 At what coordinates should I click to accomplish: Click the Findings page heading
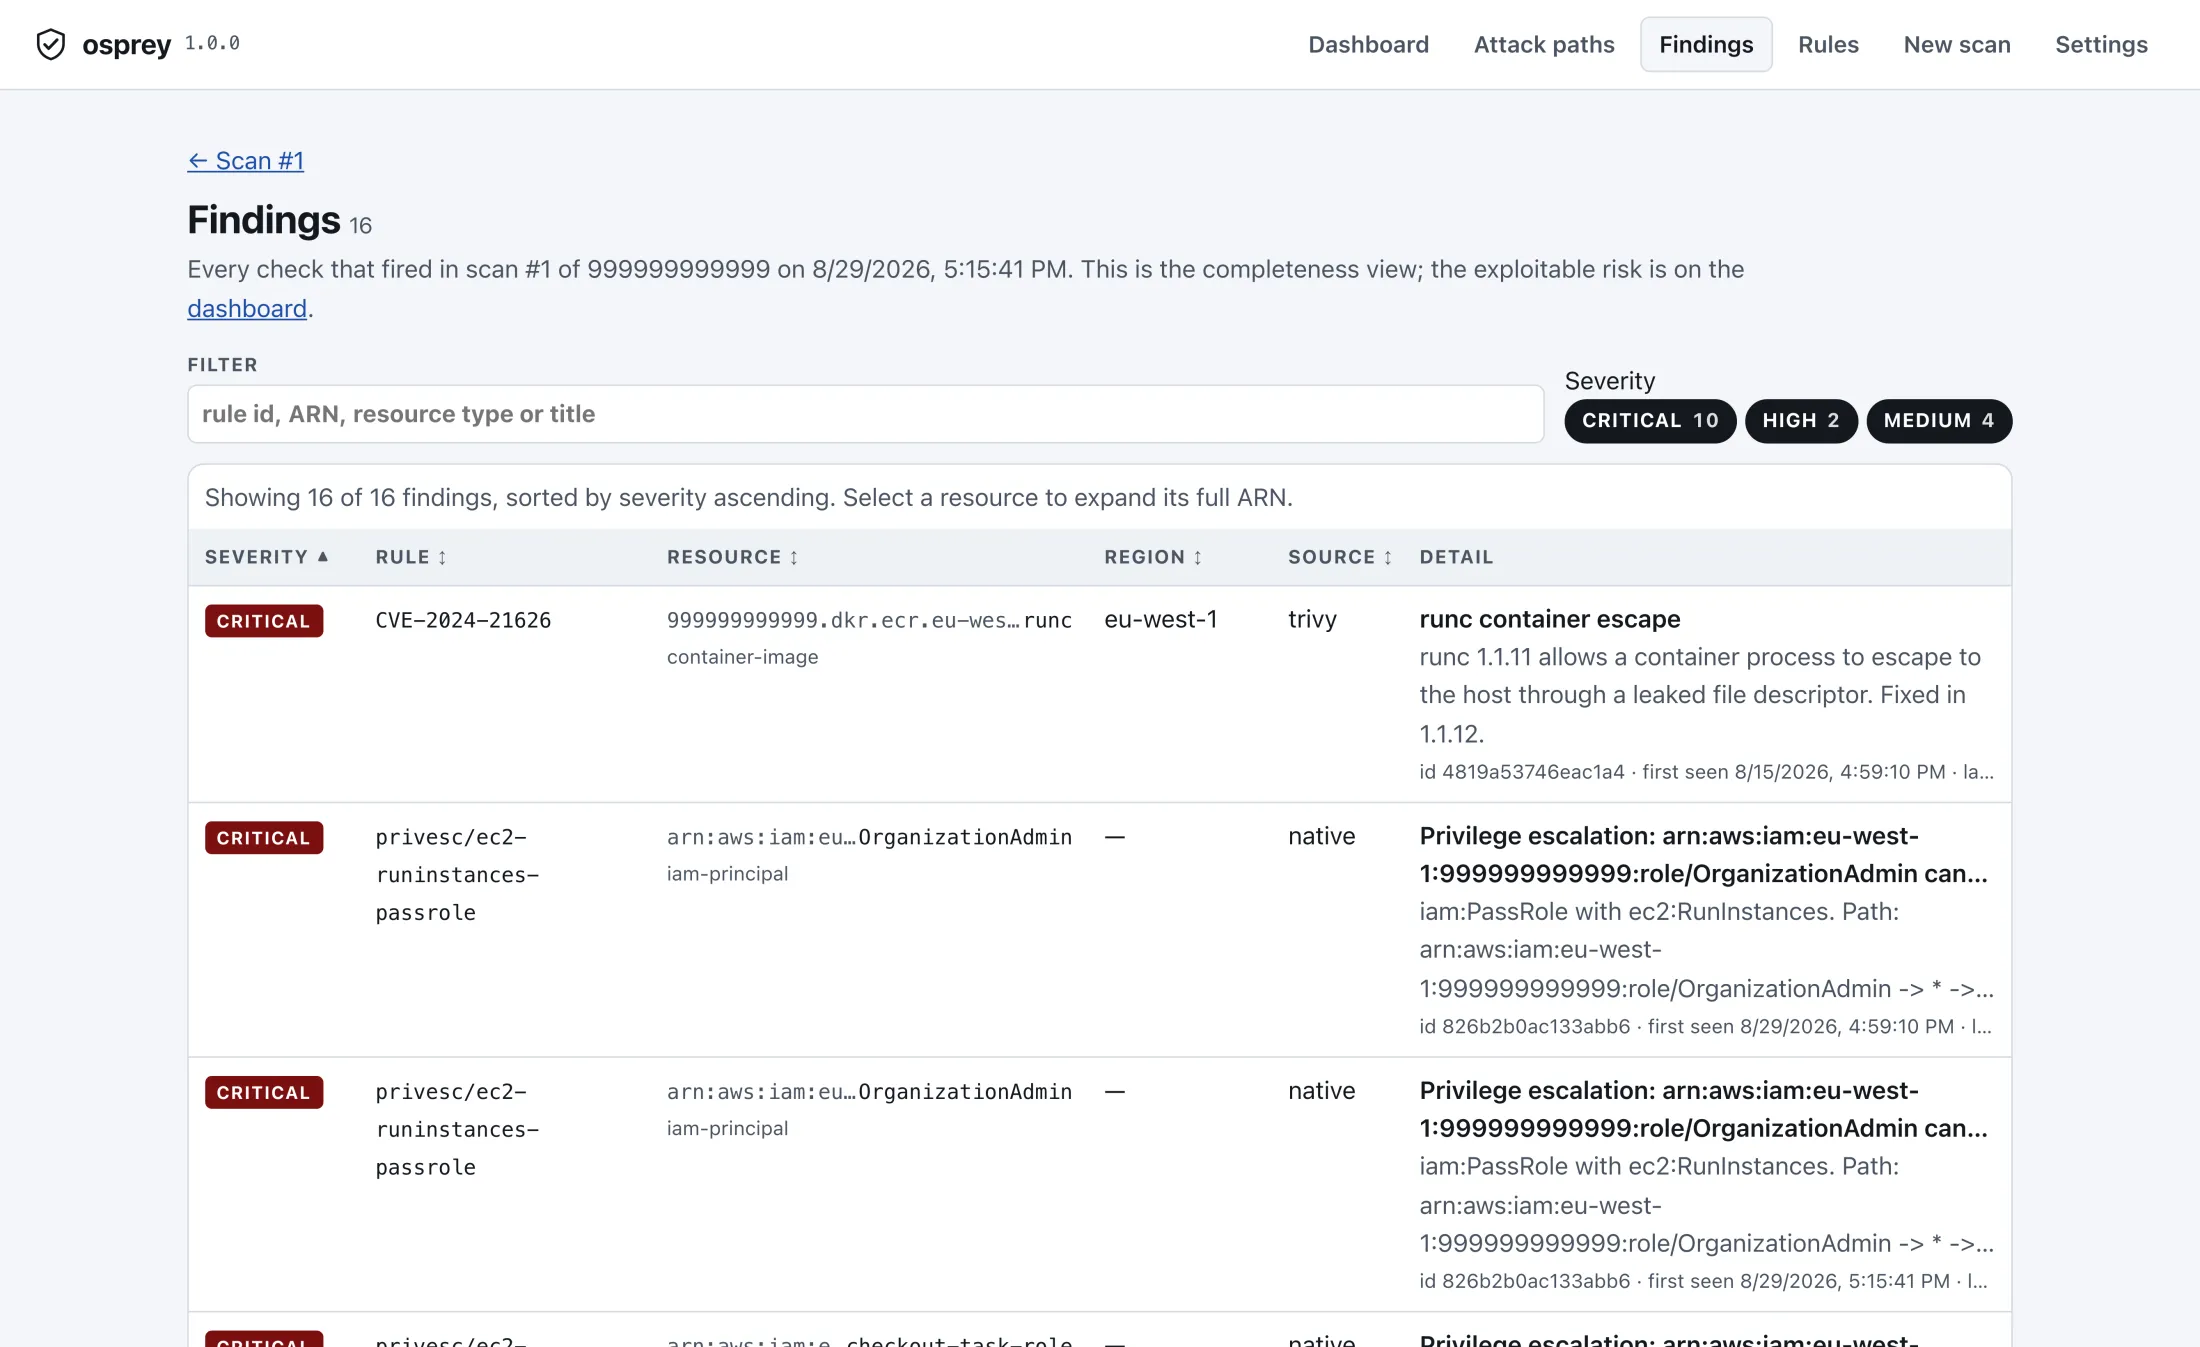[264, 219]
